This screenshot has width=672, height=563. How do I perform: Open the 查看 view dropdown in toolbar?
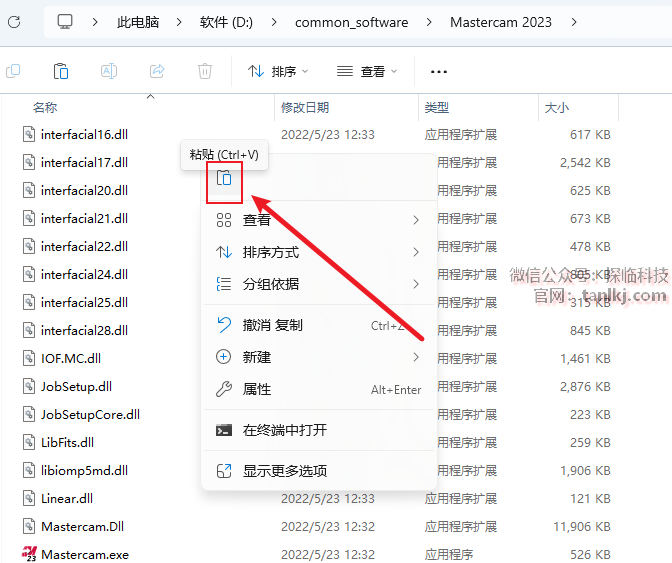tap(367, 71)
